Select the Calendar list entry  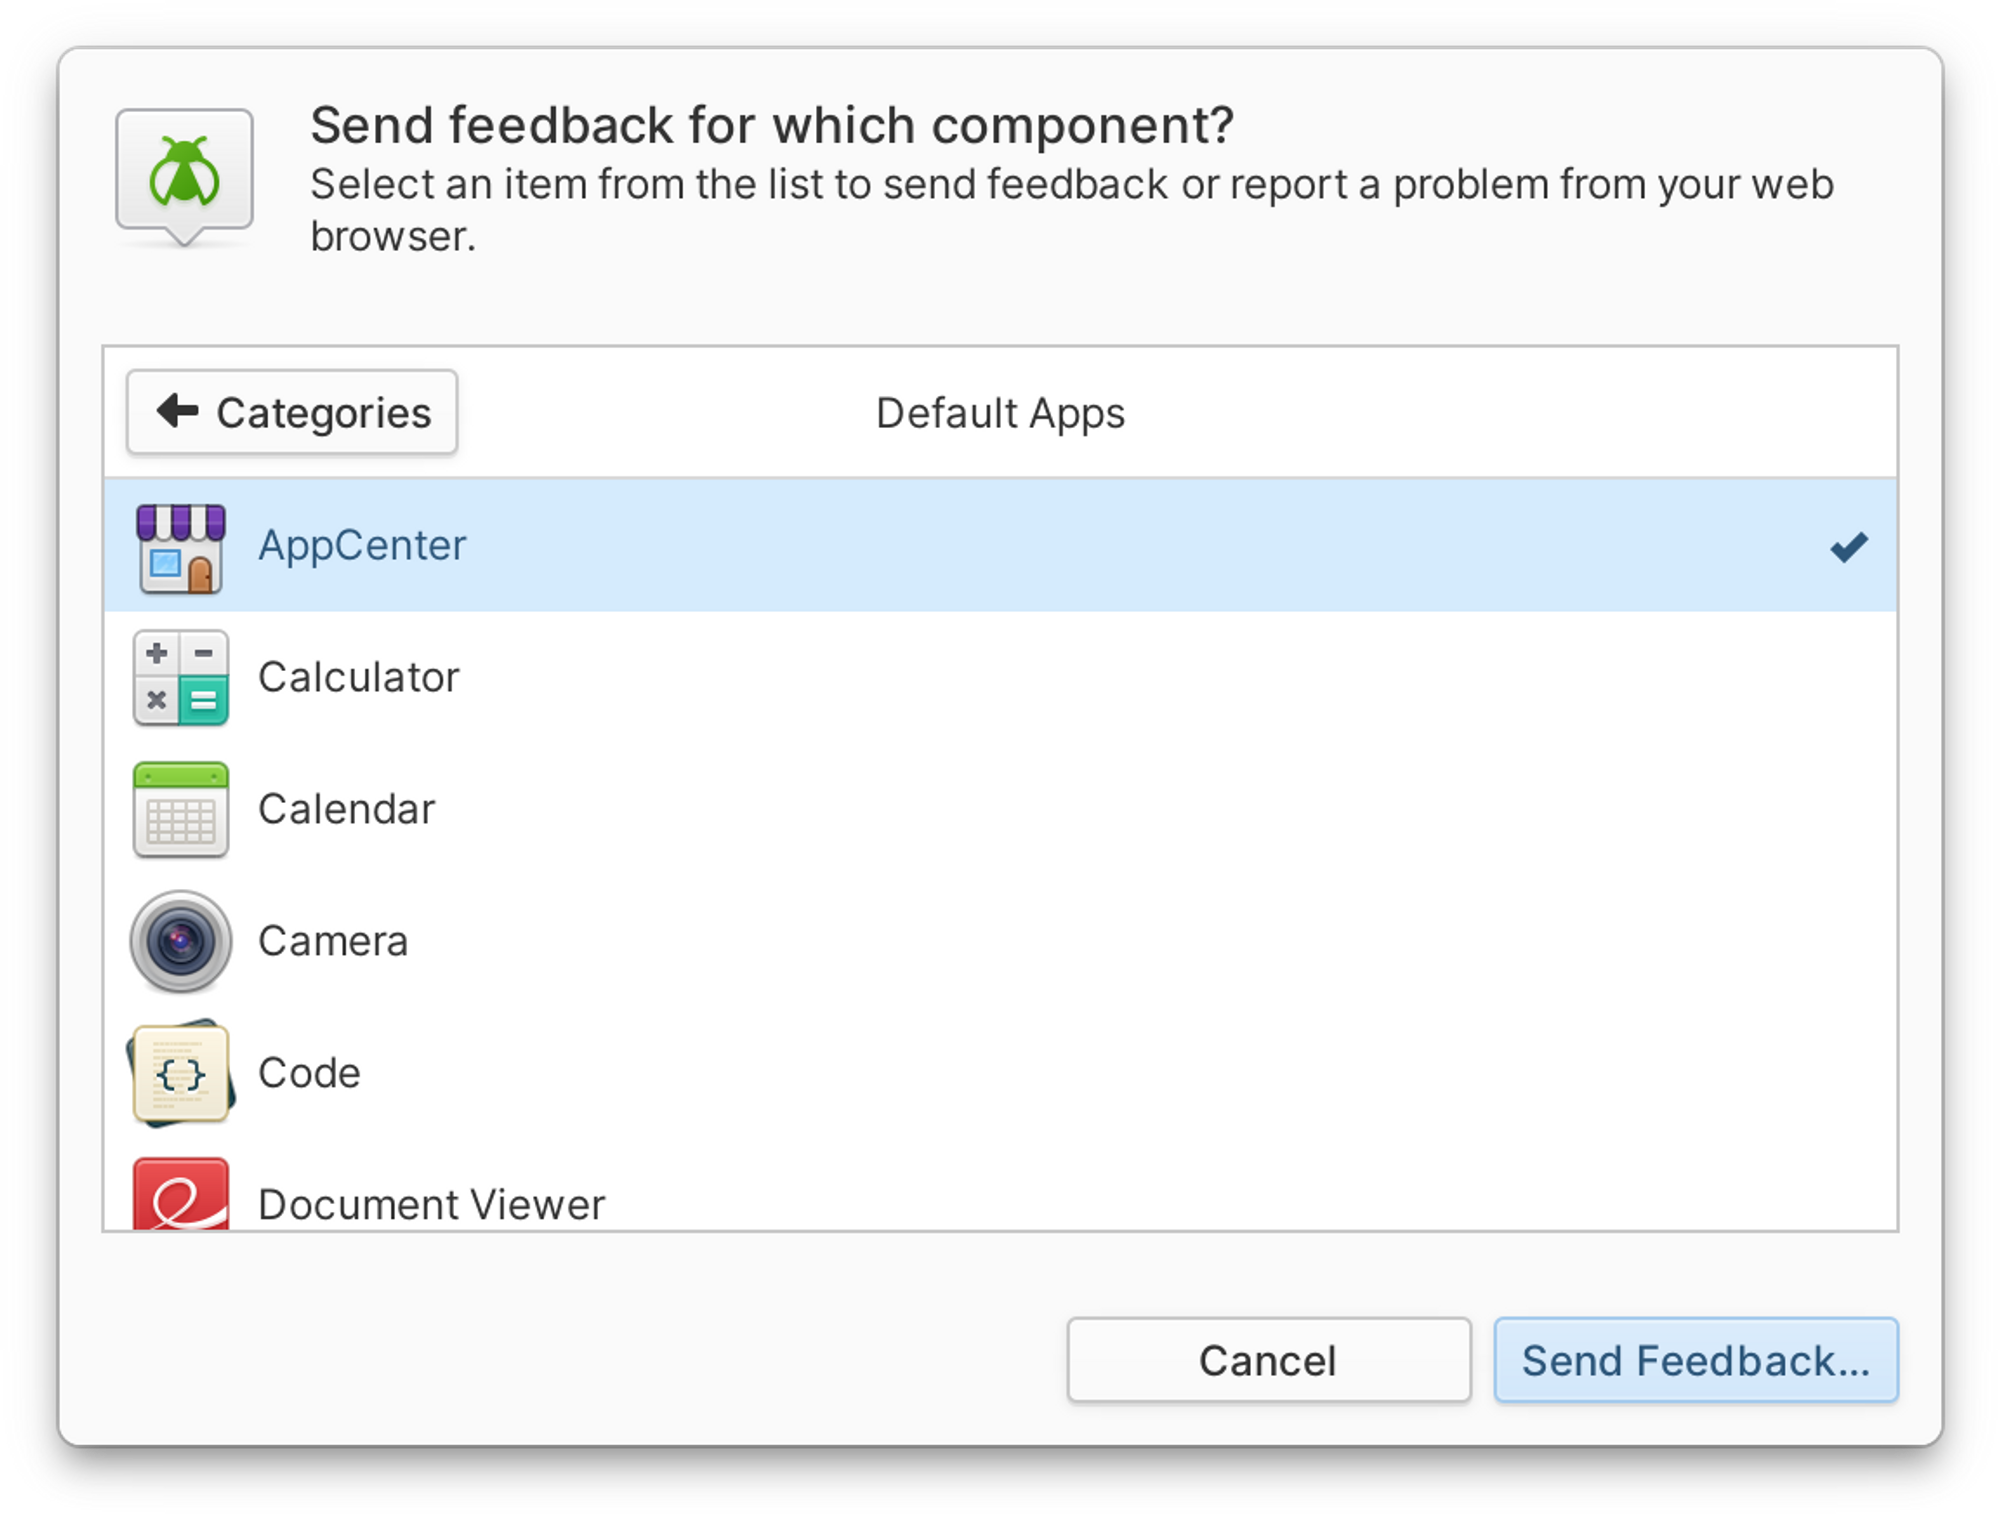click(1000, 810)
